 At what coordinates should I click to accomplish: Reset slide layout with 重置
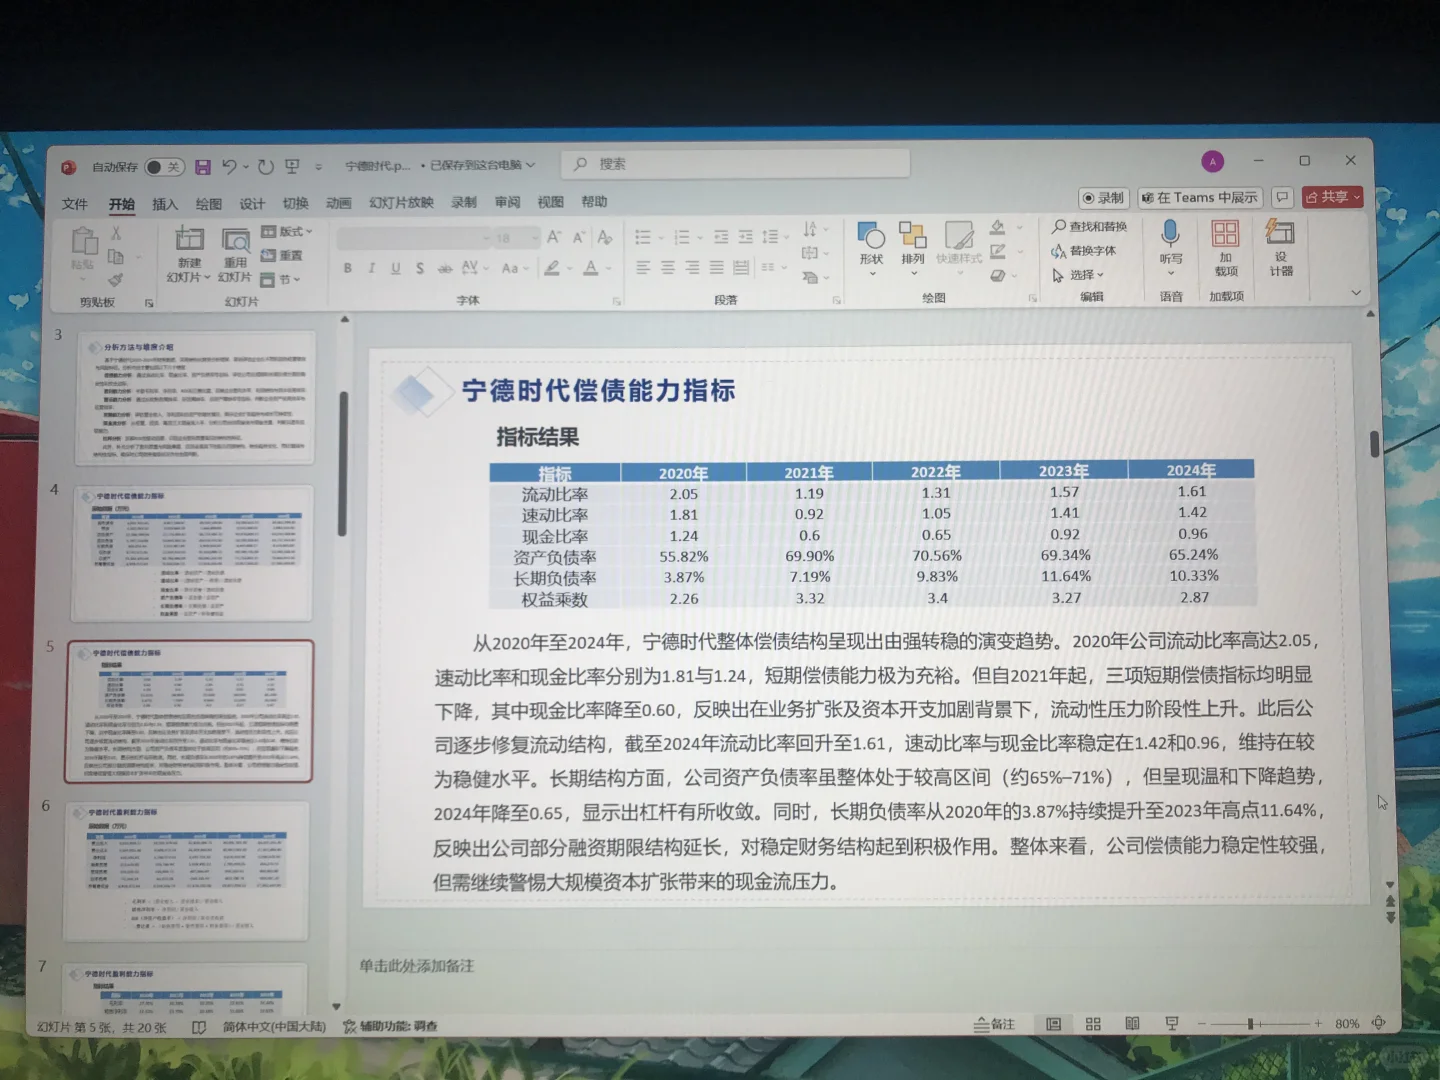(282, 256)
